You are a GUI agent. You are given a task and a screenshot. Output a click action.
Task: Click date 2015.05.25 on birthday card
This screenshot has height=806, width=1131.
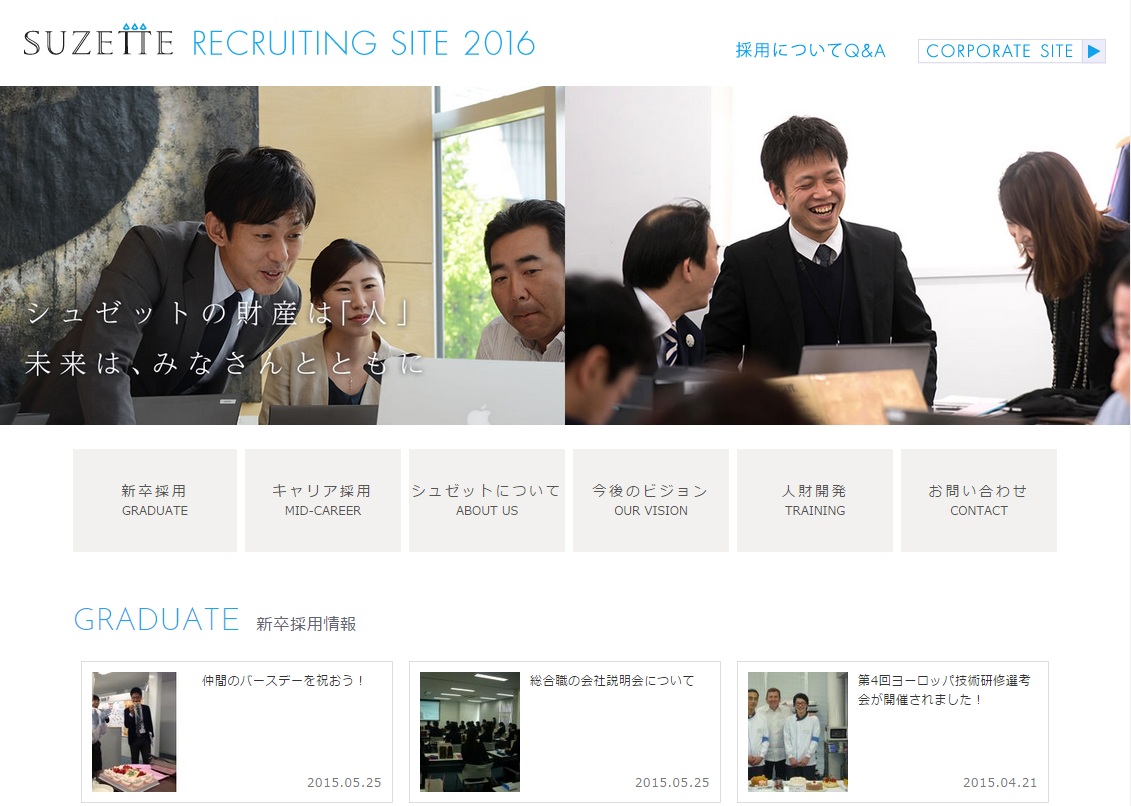(344, 782)
